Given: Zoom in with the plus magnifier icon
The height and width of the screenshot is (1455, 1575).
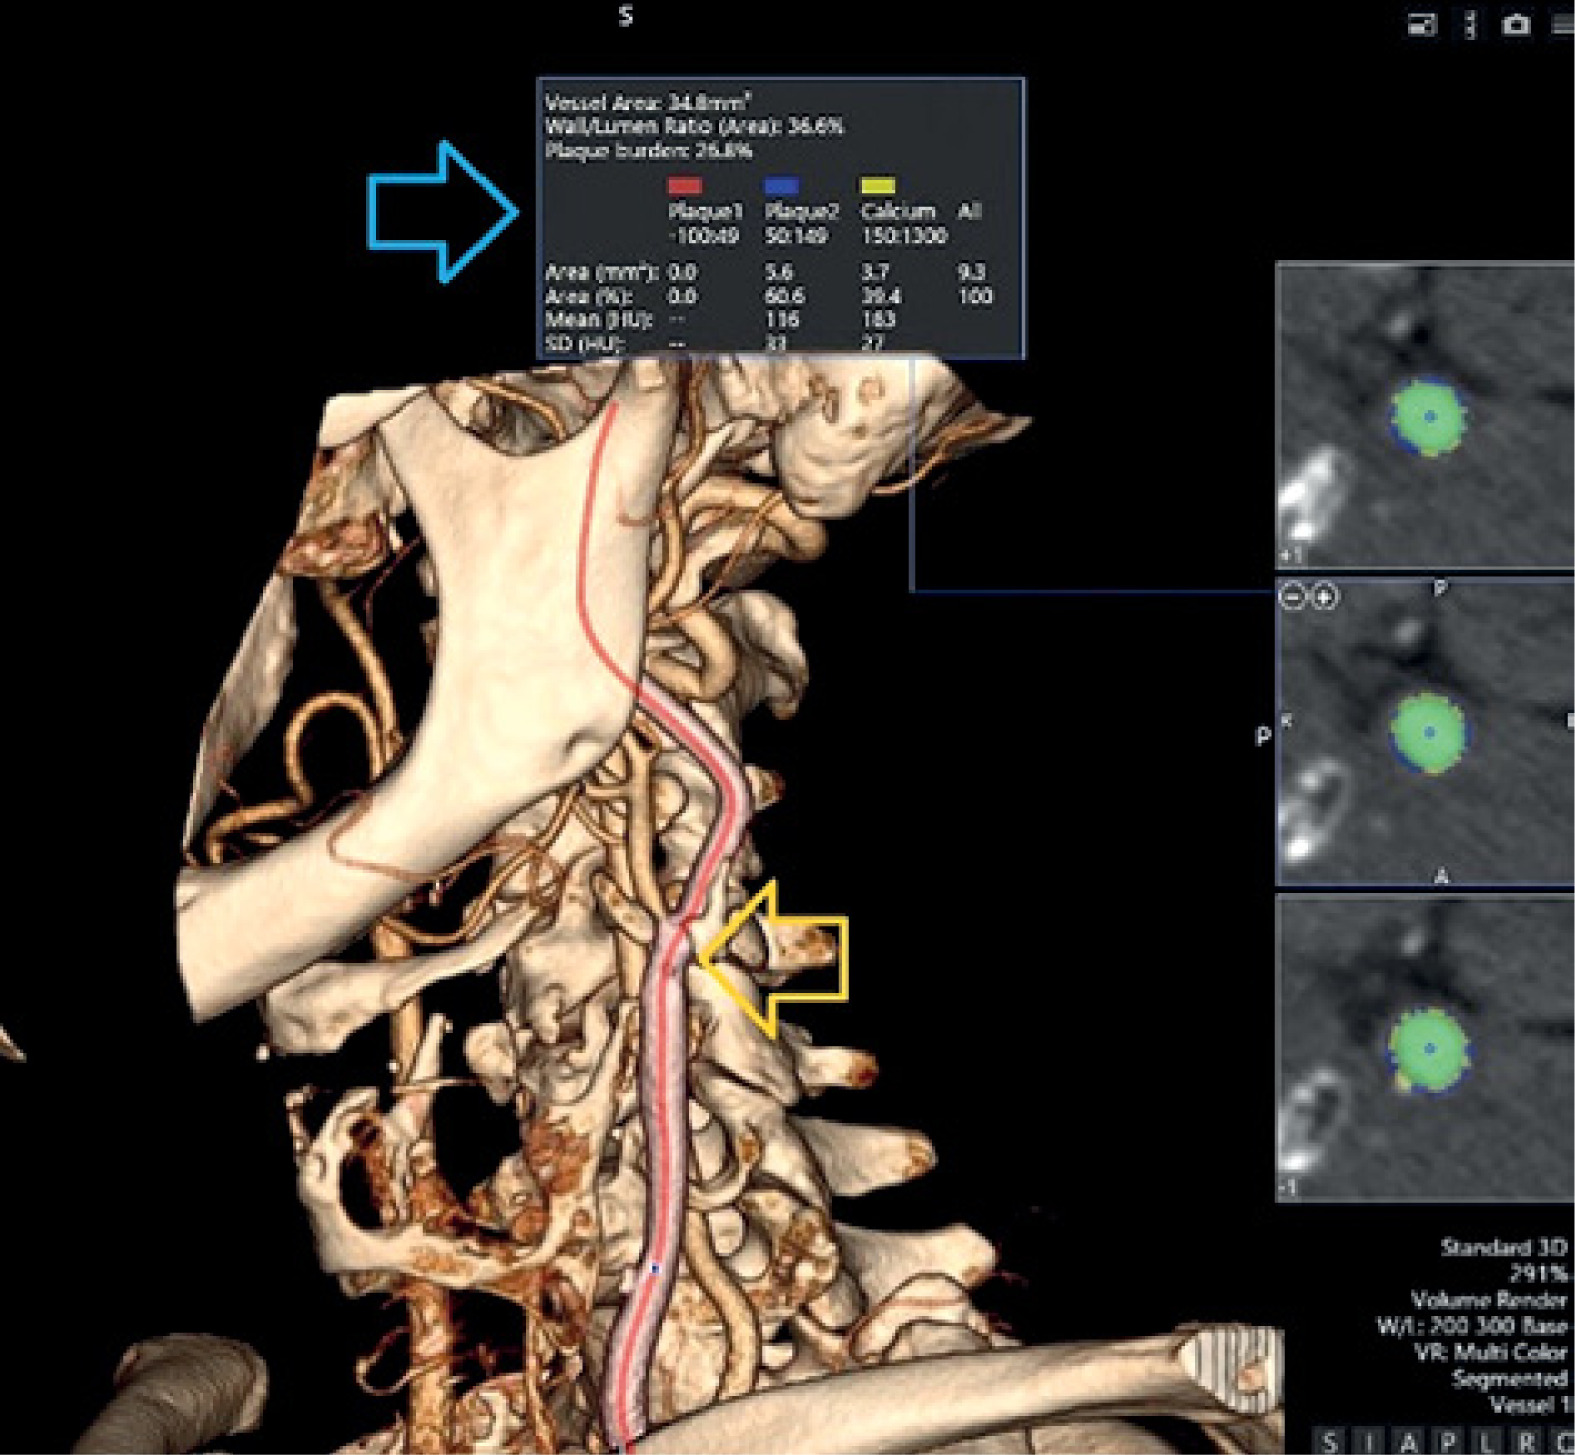Looking at the screenshot, I should click(1324, 597).
